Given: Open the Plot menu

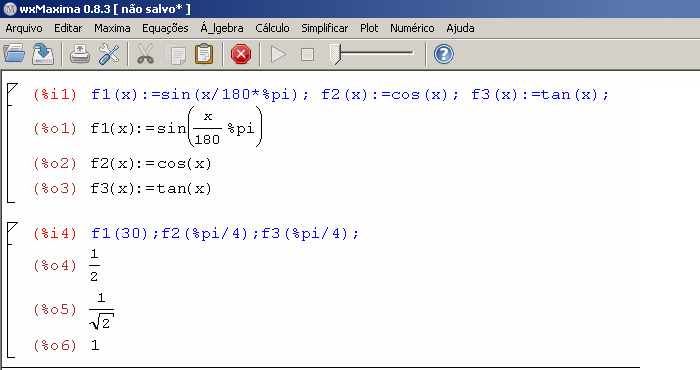Looking at the screenshot, I should (369, 28).
